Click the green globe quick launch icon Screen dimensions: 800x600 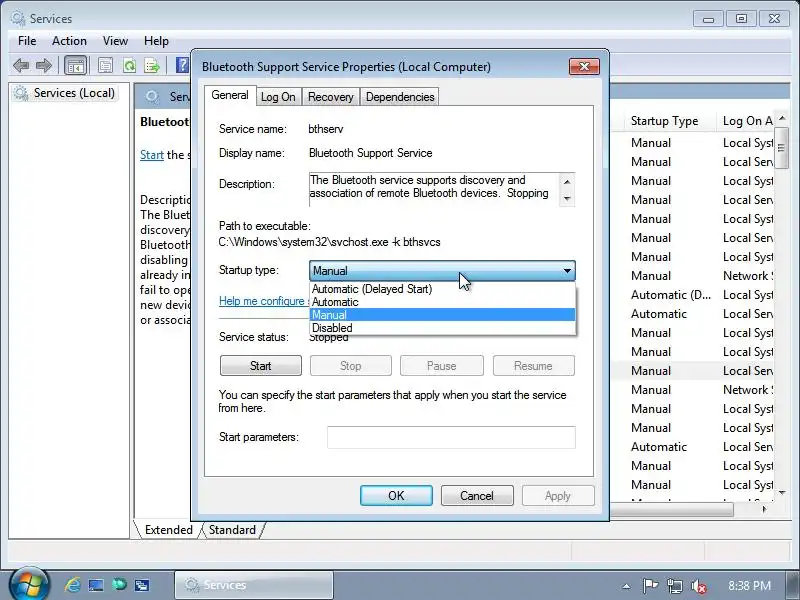119,584
